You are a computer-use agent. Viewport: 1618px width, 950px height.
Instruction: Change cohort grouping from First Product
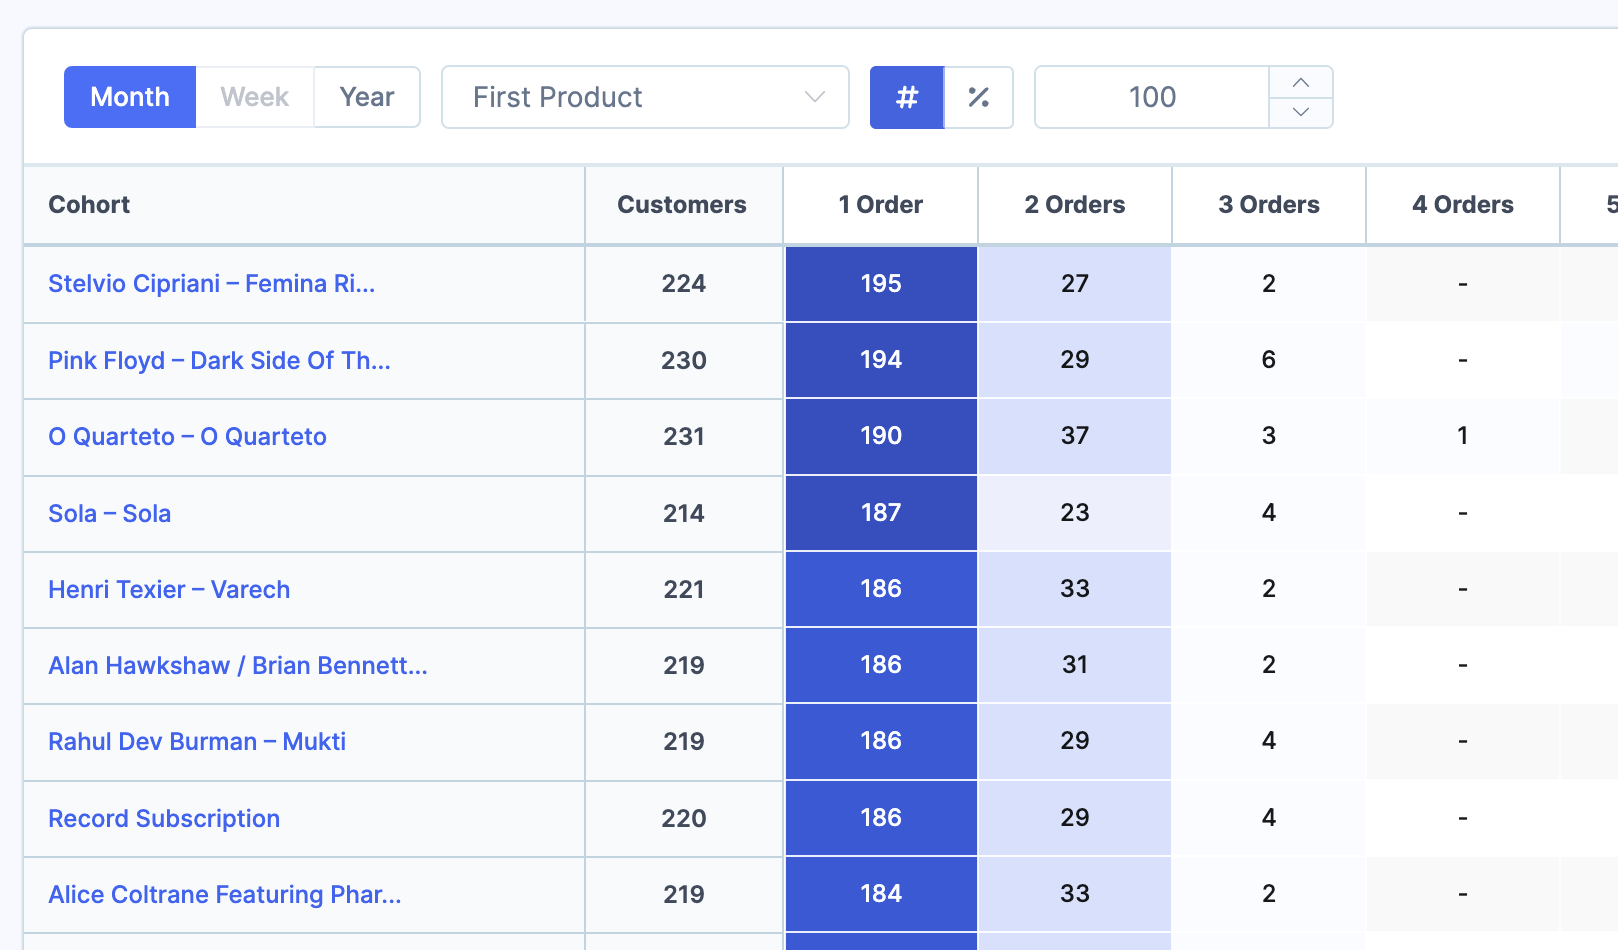point(645,97)
